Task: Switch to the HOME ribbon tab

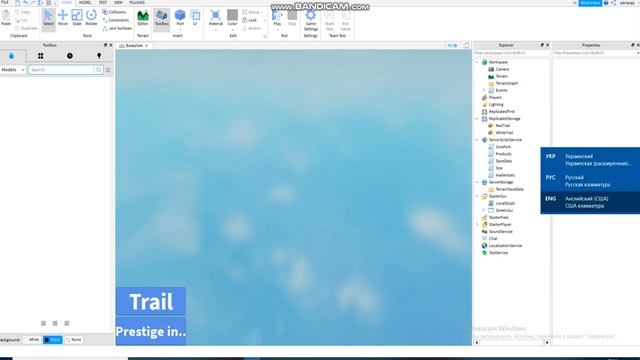Action: tap(67, 2)
